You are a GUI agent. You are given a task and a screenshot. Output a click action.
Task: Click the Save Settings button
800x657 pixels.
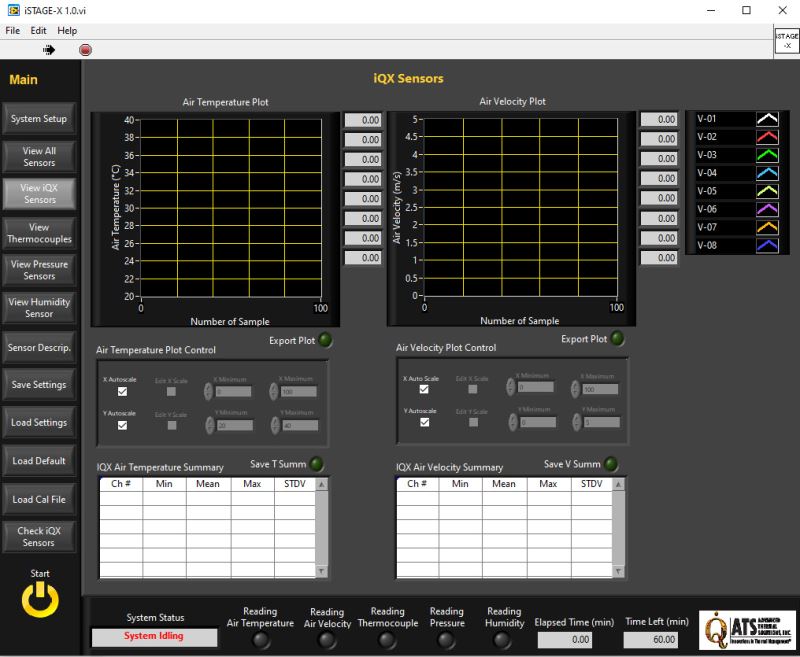pos(39,385)
